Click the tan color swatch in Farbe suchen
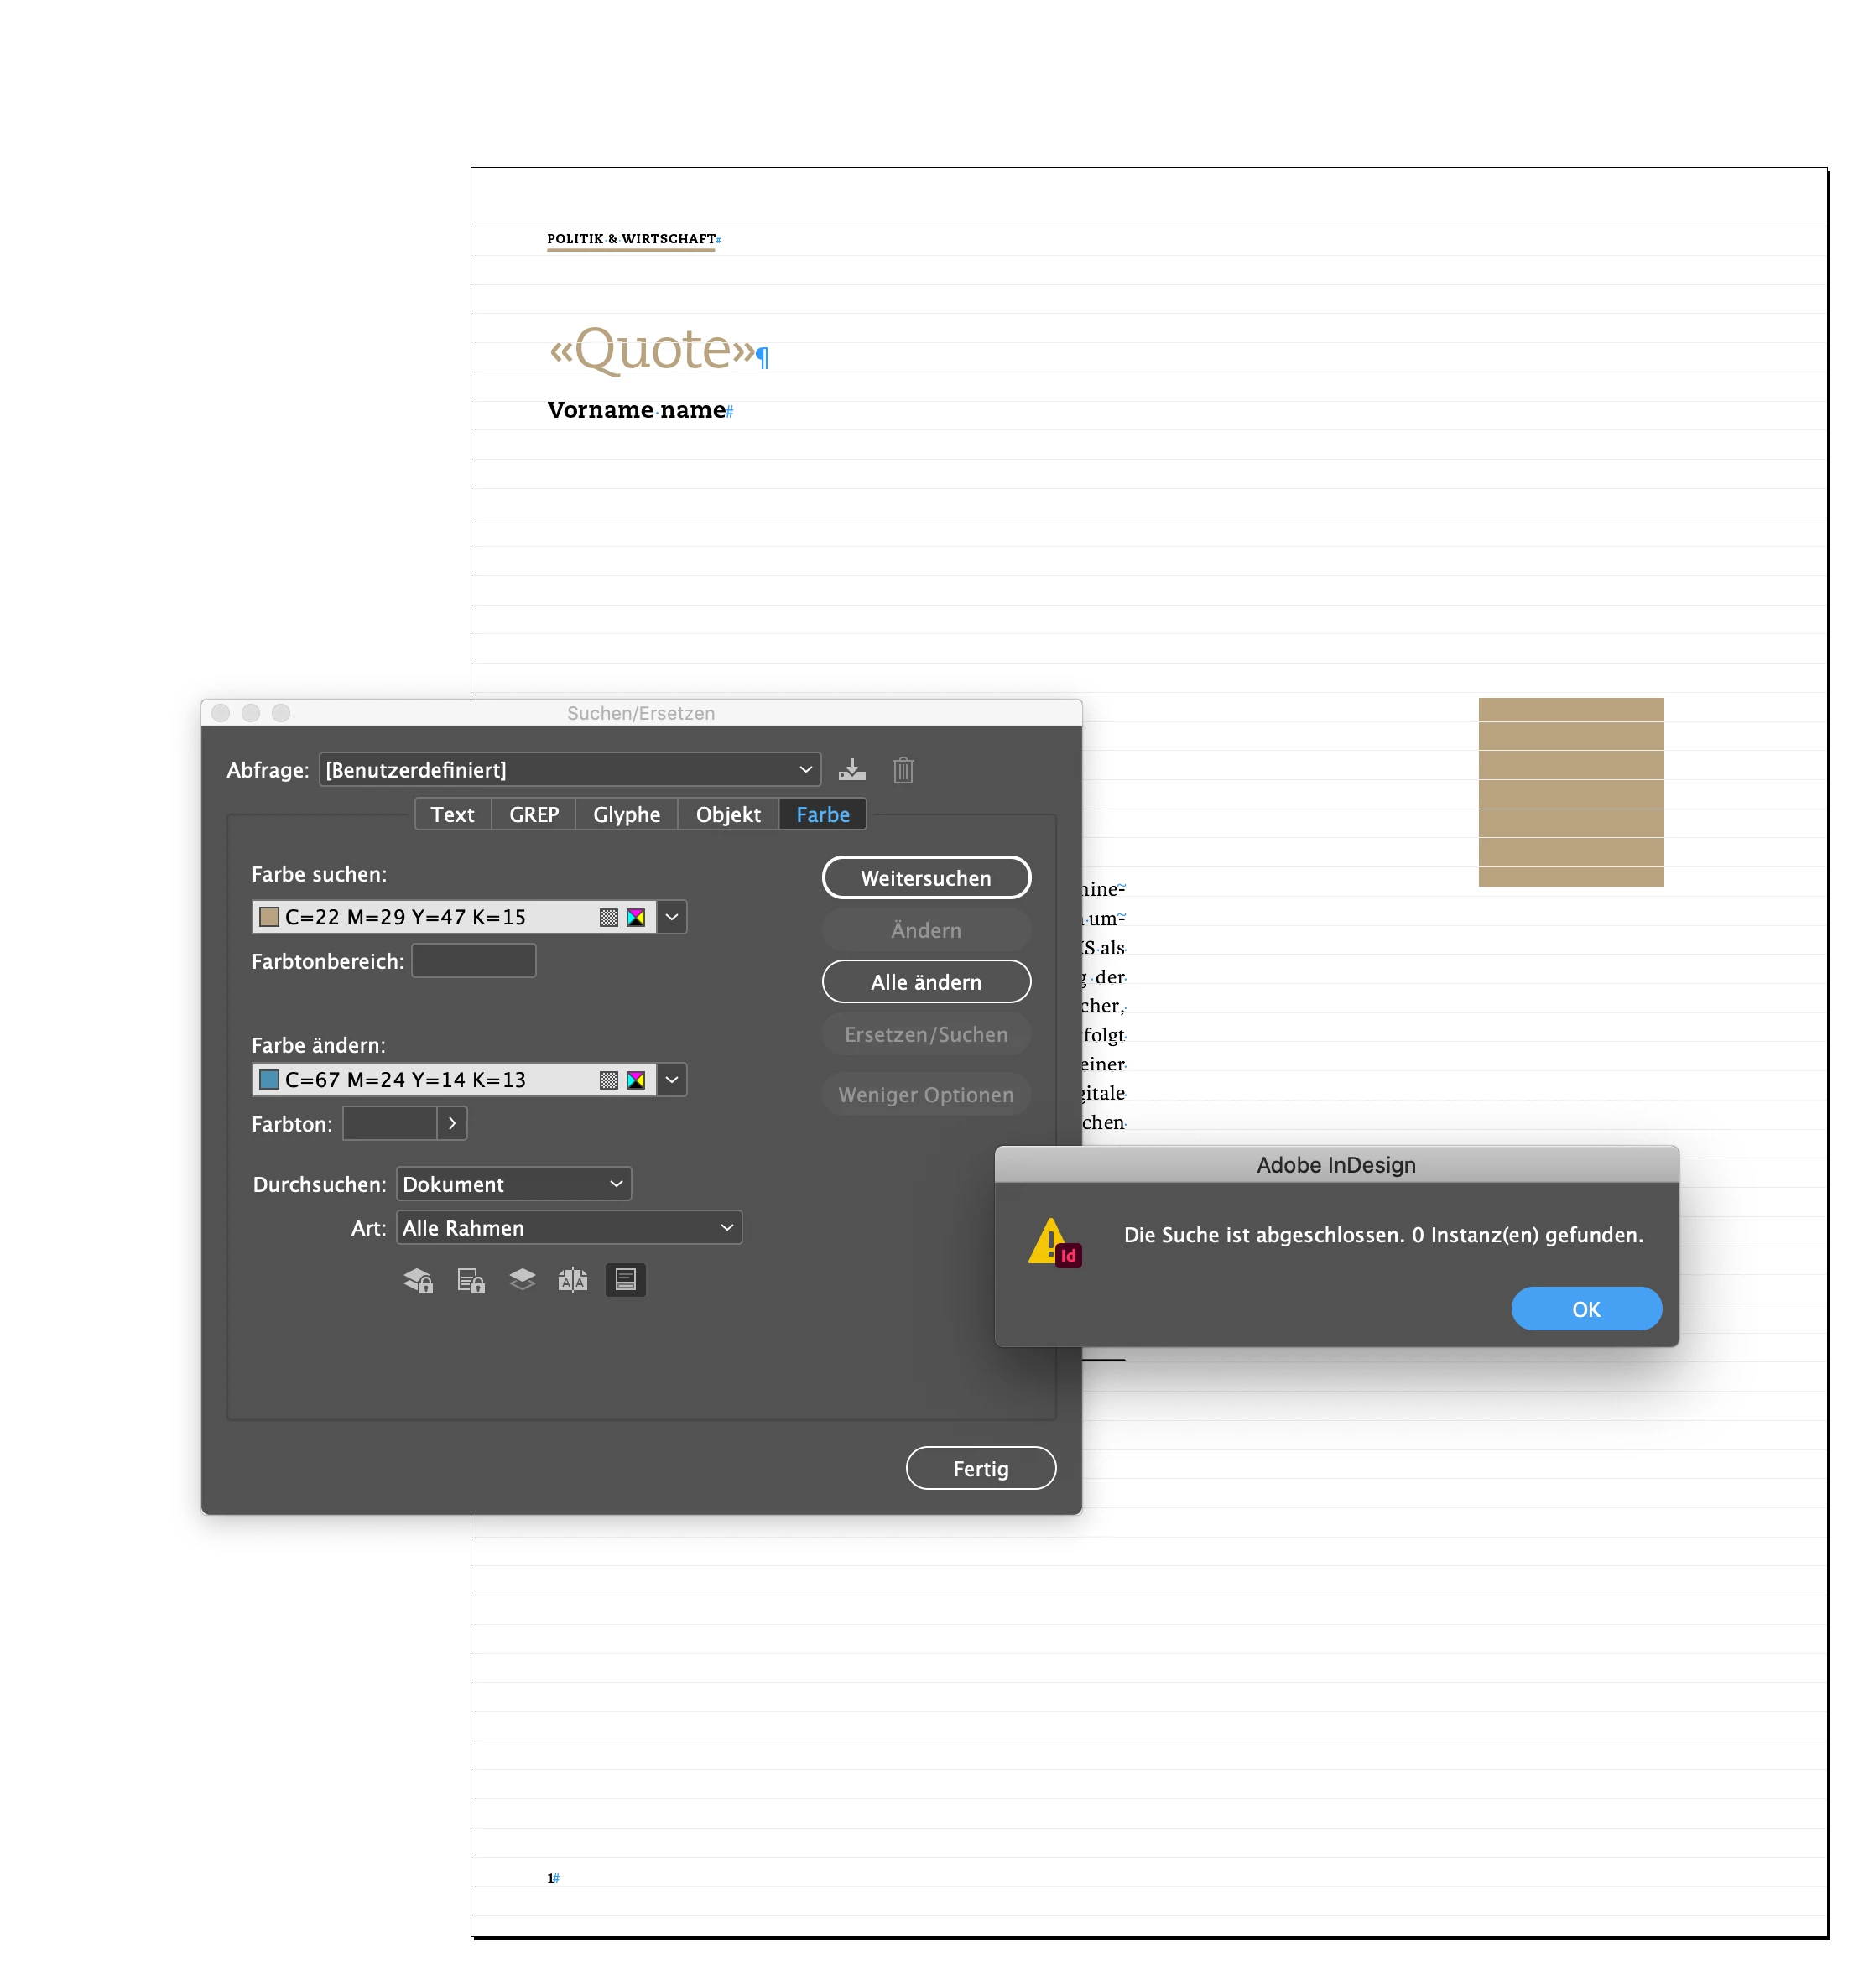The width and height of the screenshot is (1869, 1988). [x=269, y=917]
